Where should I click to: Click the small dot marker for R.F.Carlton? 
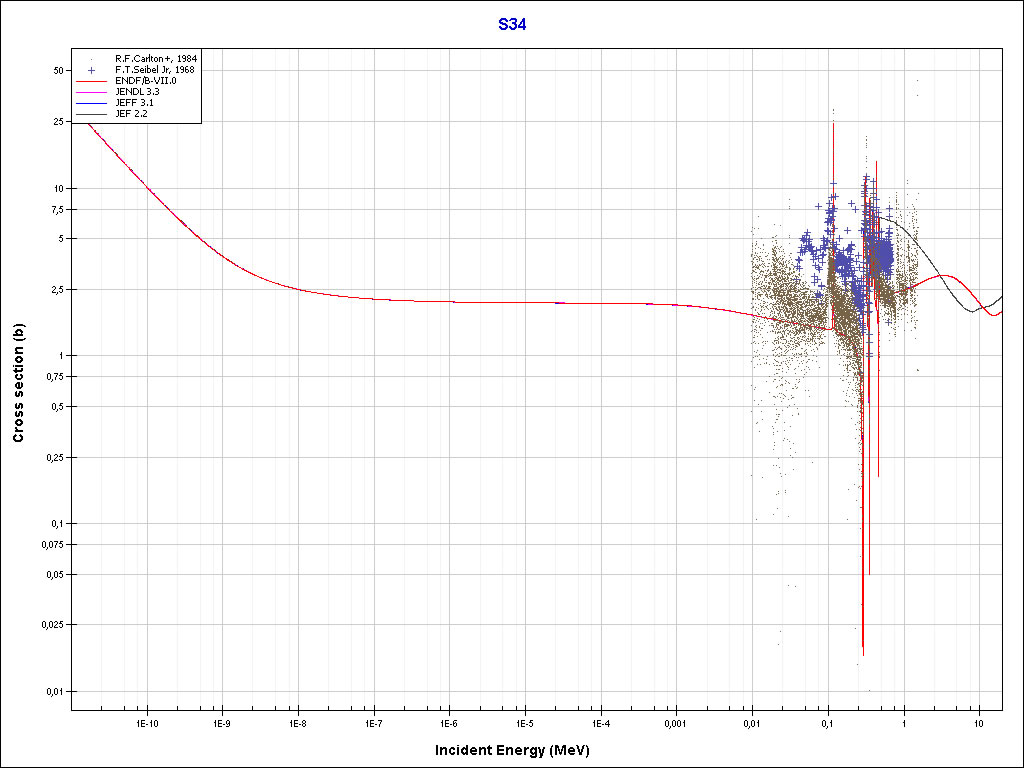pos(91,59)
